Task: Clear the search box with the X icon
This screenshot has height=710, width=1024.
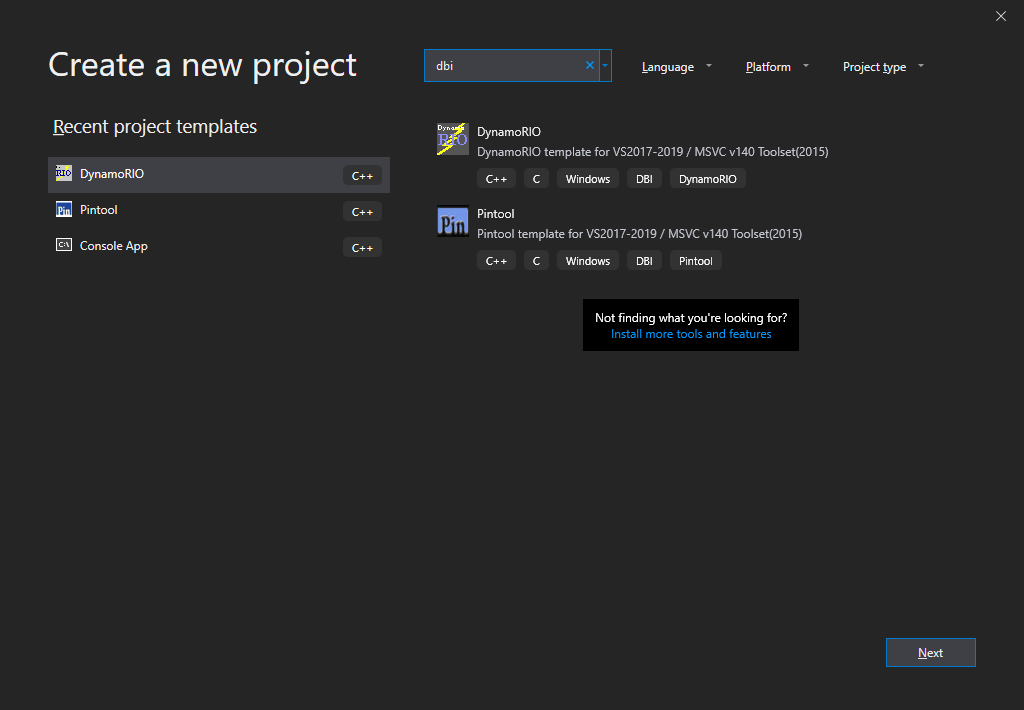Action: pos(590,66)
